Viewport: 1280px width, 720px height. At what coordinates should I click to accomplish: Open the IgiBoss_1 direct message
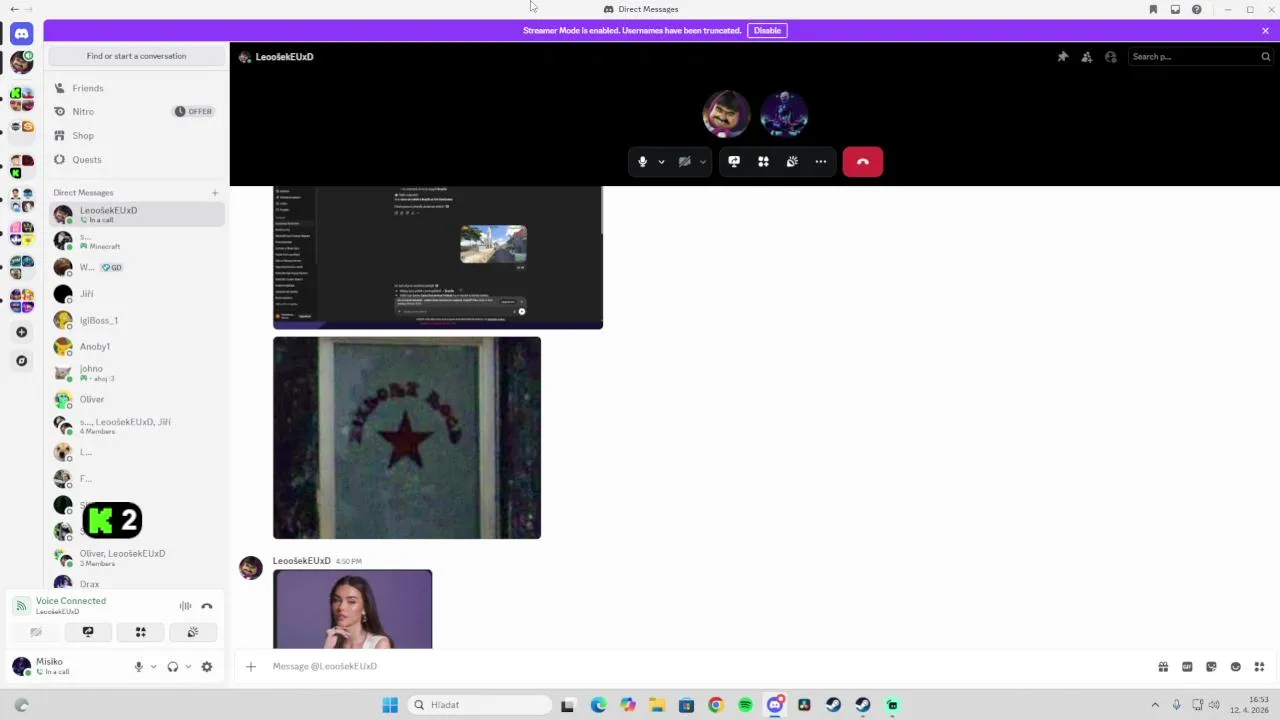click(x=136, y=320)
